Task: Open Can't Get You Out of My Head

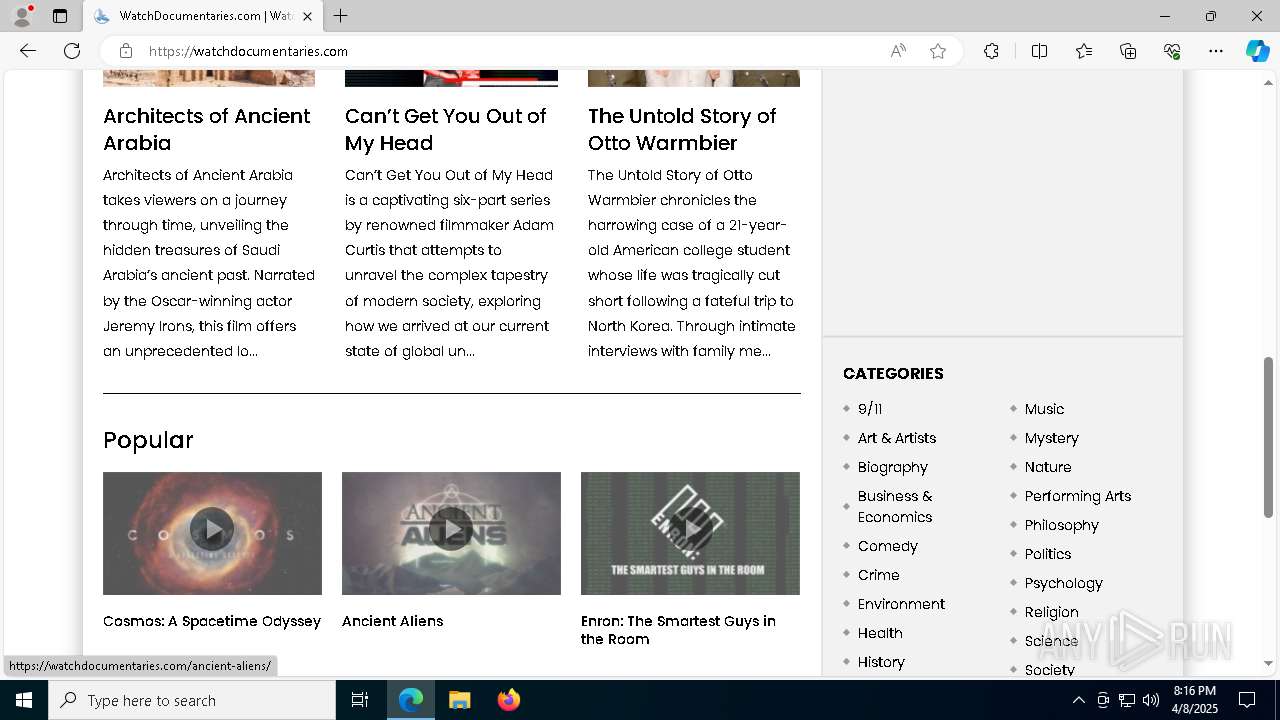Action: tap(445, 129)
